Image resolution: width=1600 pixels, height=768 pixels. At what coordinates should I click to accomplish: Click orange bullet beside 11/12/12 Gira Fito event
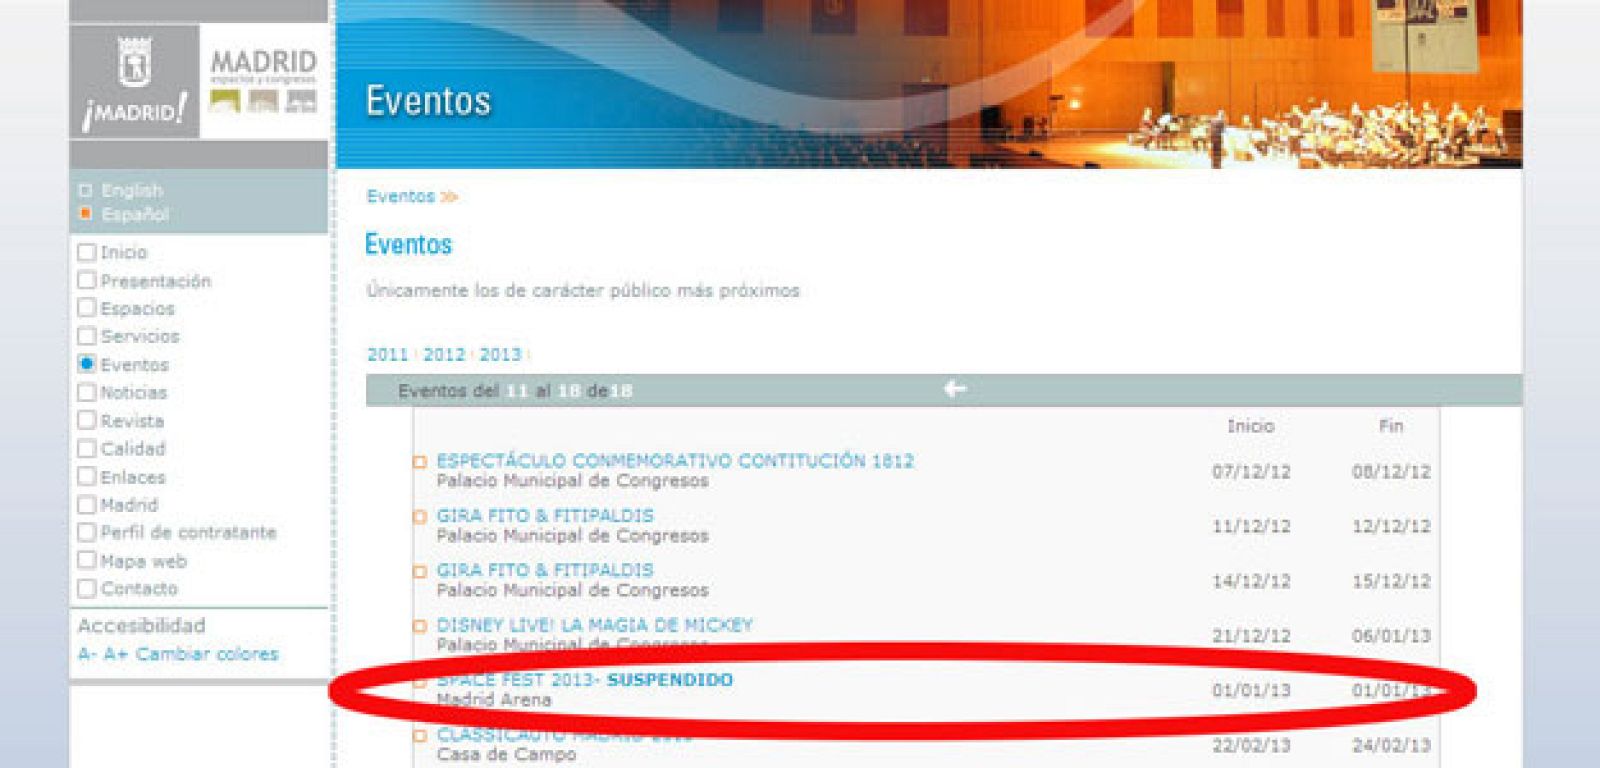pos(420,517)
